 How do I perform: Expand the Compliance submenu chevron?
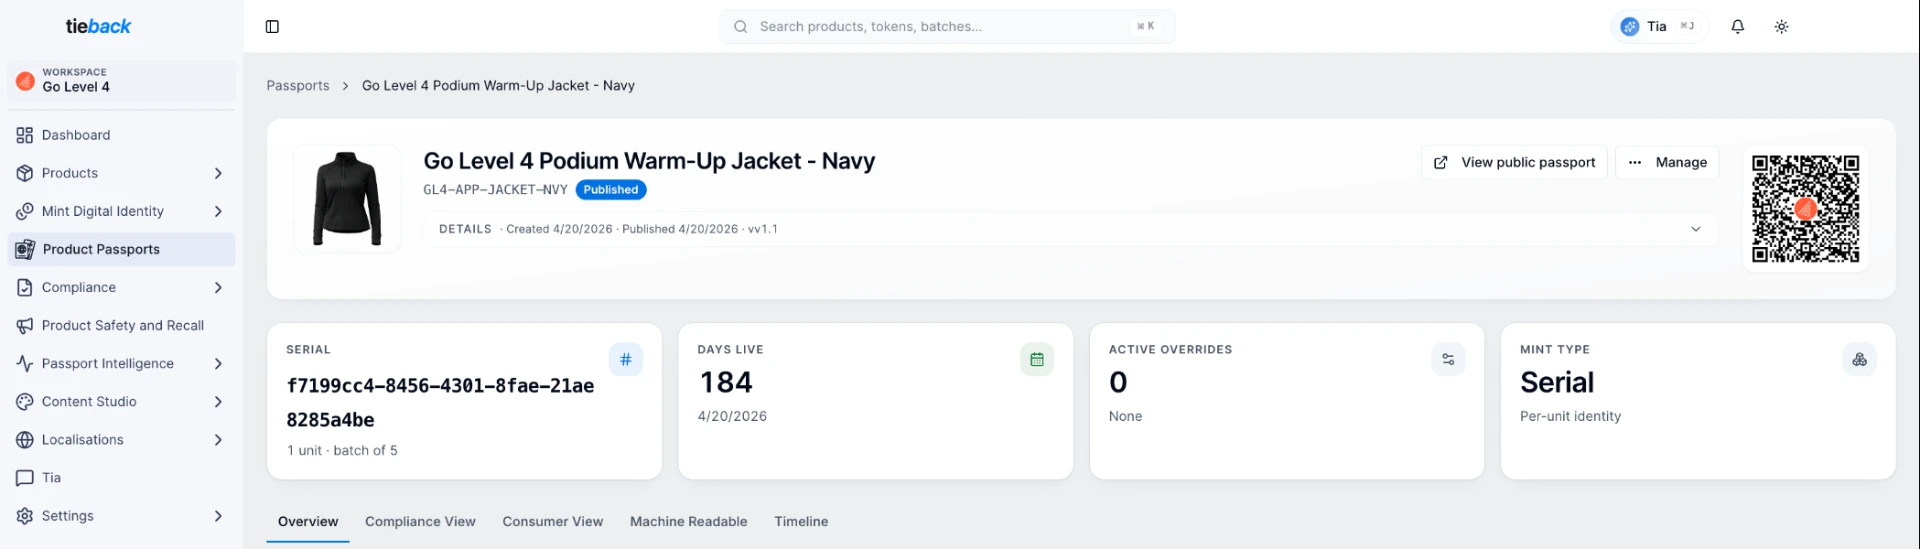coord(218,287)
